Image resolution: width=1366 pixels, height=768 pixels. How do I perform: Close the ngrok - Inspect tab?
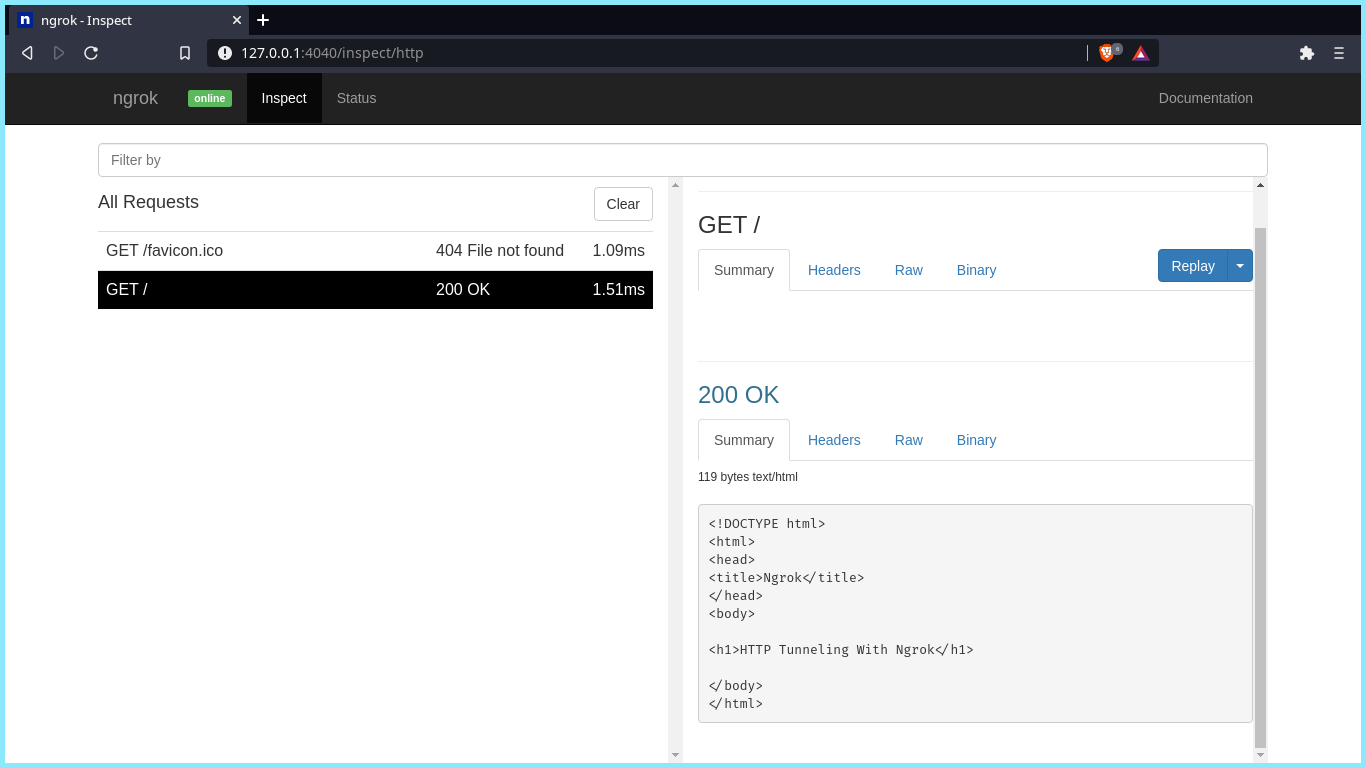click(237, 20)
